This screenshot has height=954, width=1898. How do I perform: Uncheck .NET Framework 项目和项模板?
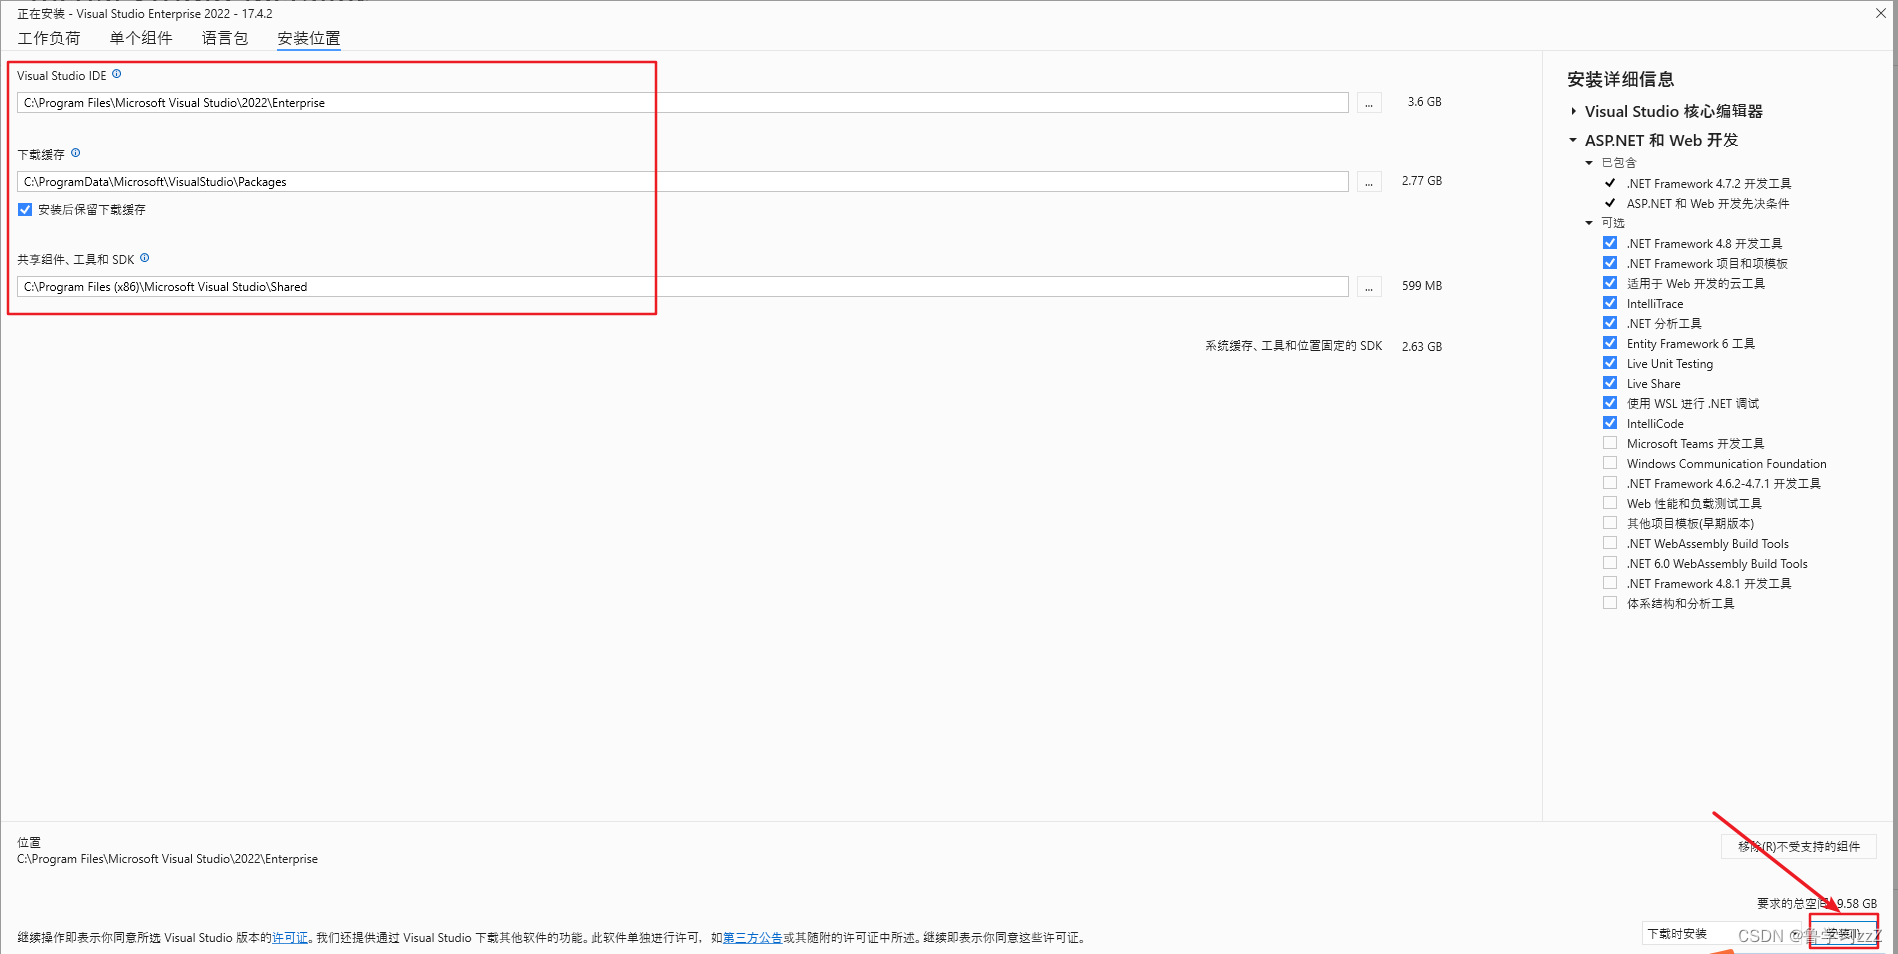[x=1610, y=263]
